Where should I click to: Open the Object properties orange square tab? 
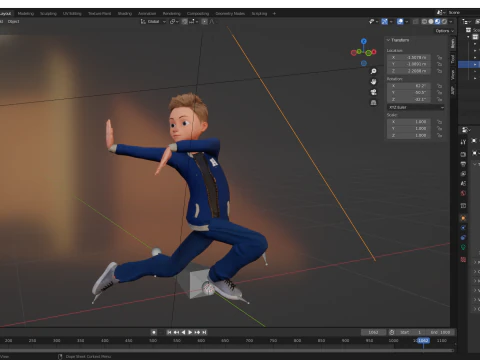463,218
